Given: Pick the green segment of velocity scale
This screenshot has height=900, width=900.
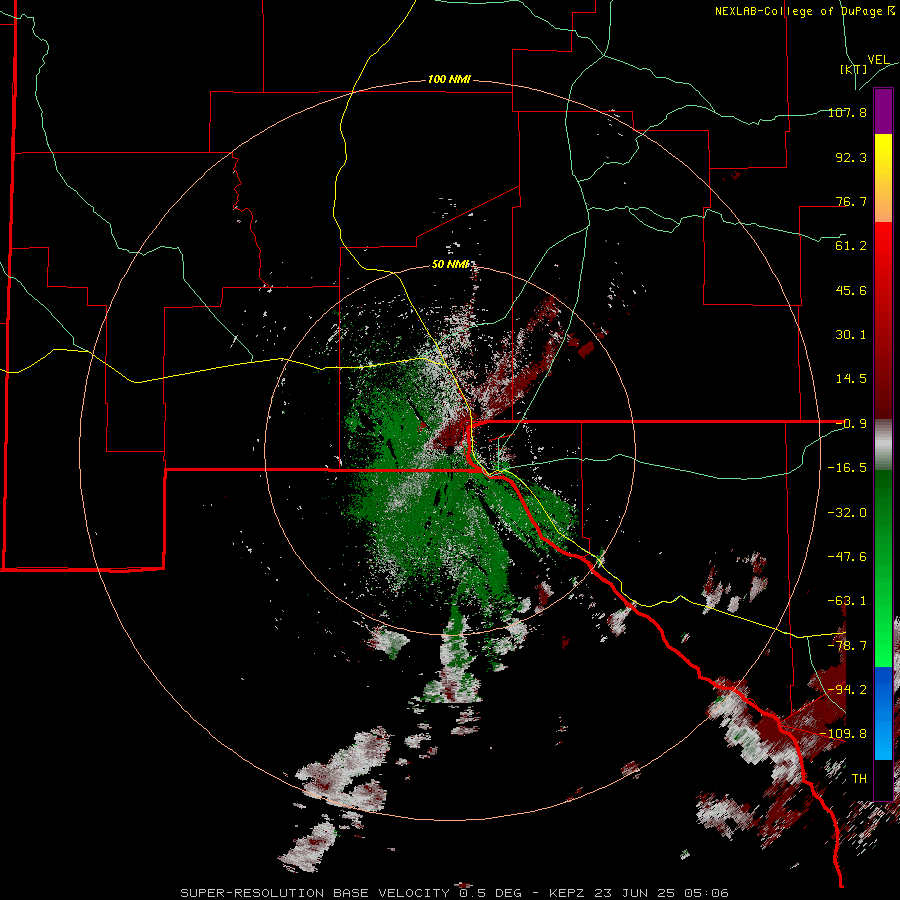Looking at the screenshot, I should [x=883, y=568].
